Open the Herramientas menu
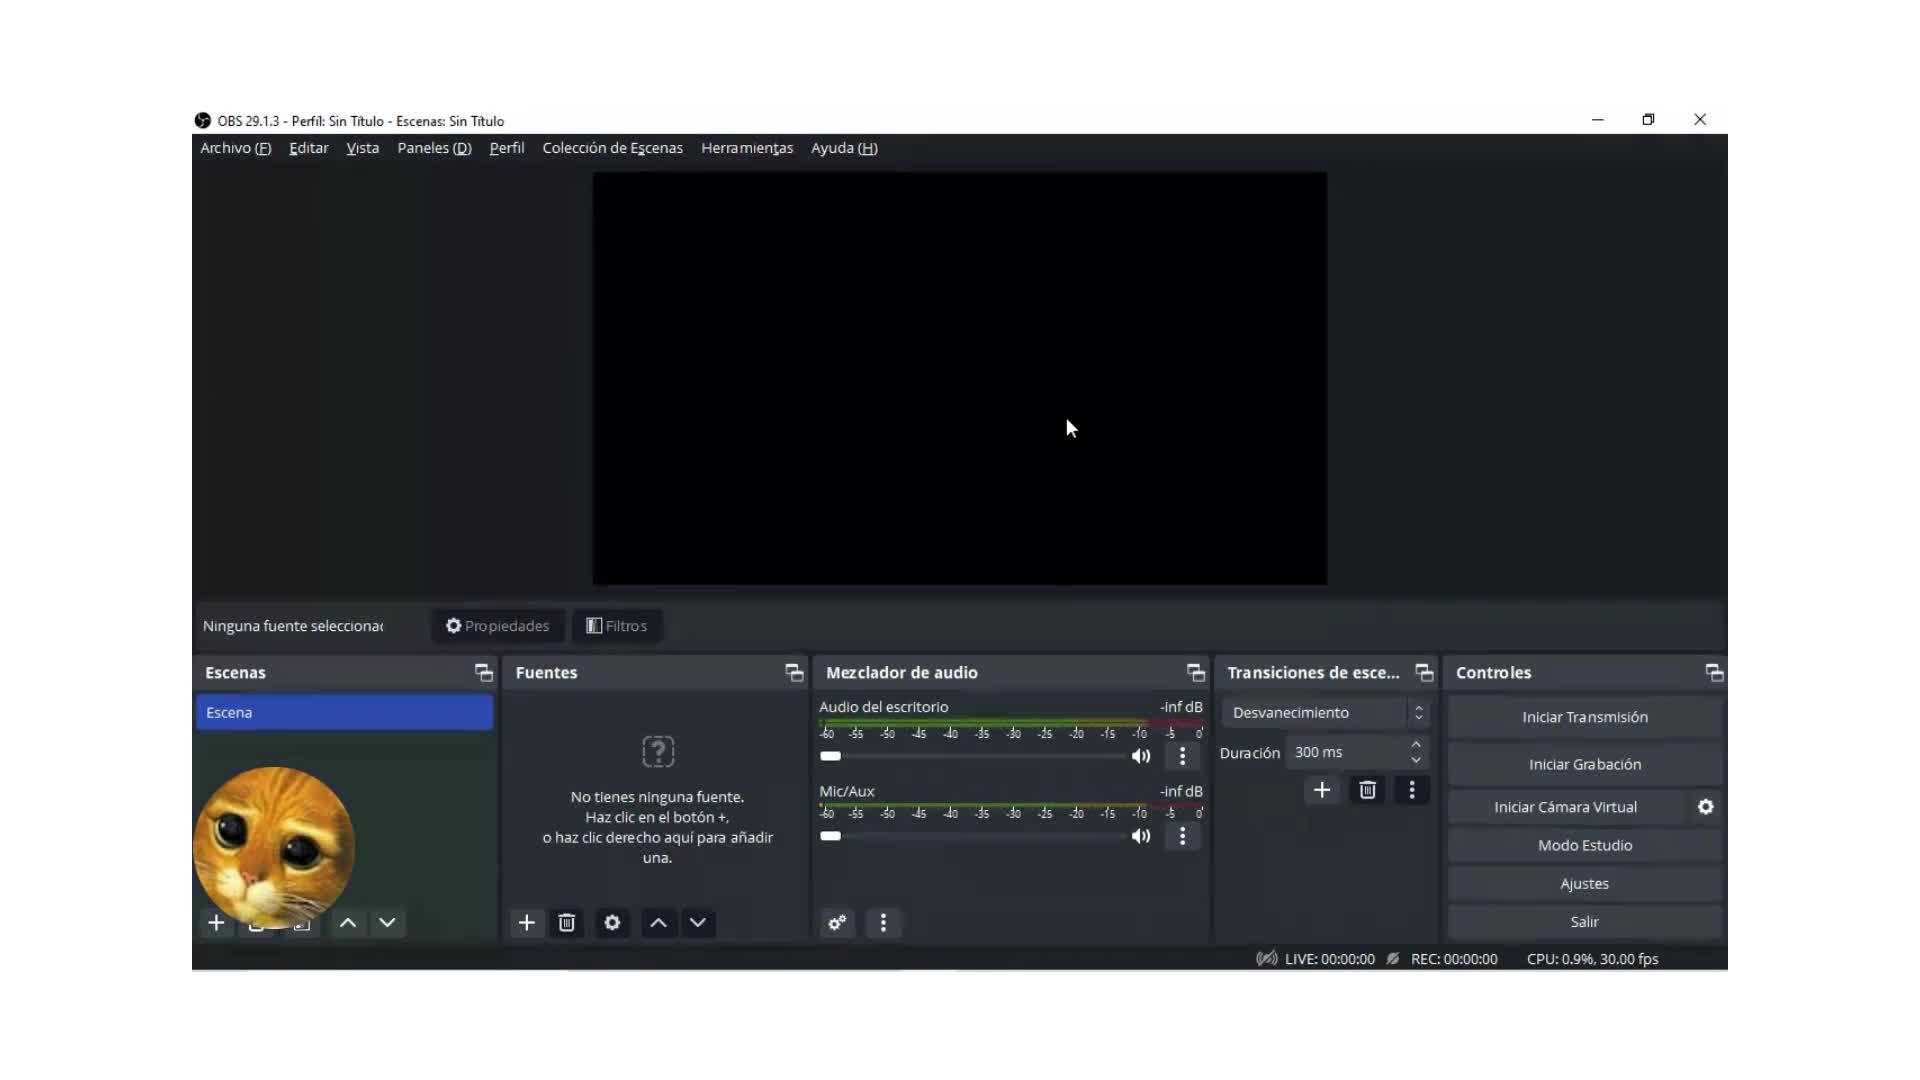Viewport: 1920px width, 1080px height. [x=746, y=148]
